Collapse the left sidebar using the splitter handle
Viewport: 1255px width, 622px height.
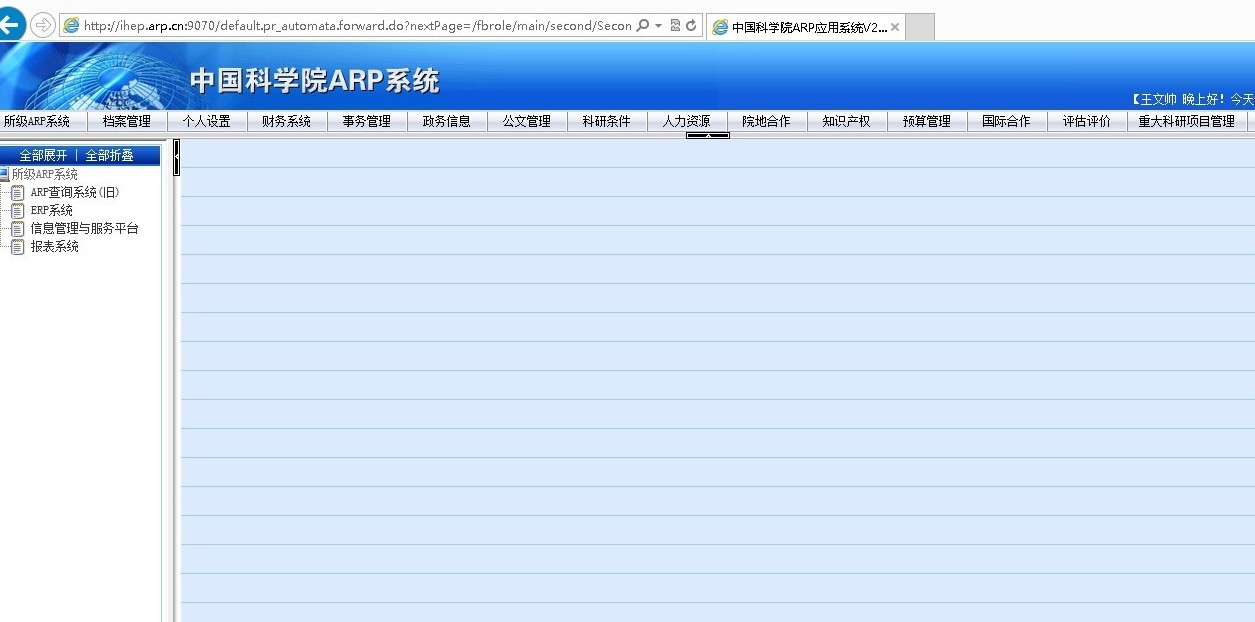[x=176, y=157]
